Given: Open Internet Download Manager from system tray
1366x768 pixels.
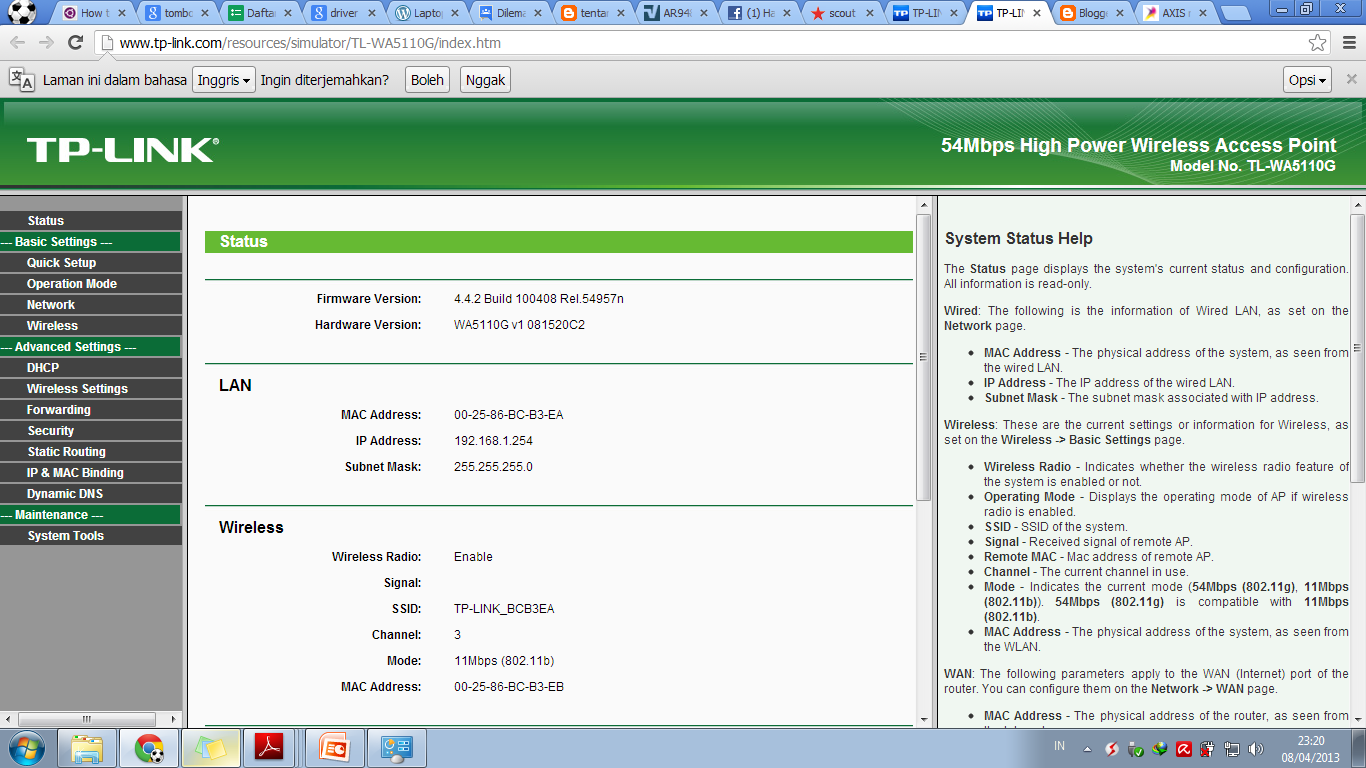Looking at the screenshot, I should (x=1158, y=749).
